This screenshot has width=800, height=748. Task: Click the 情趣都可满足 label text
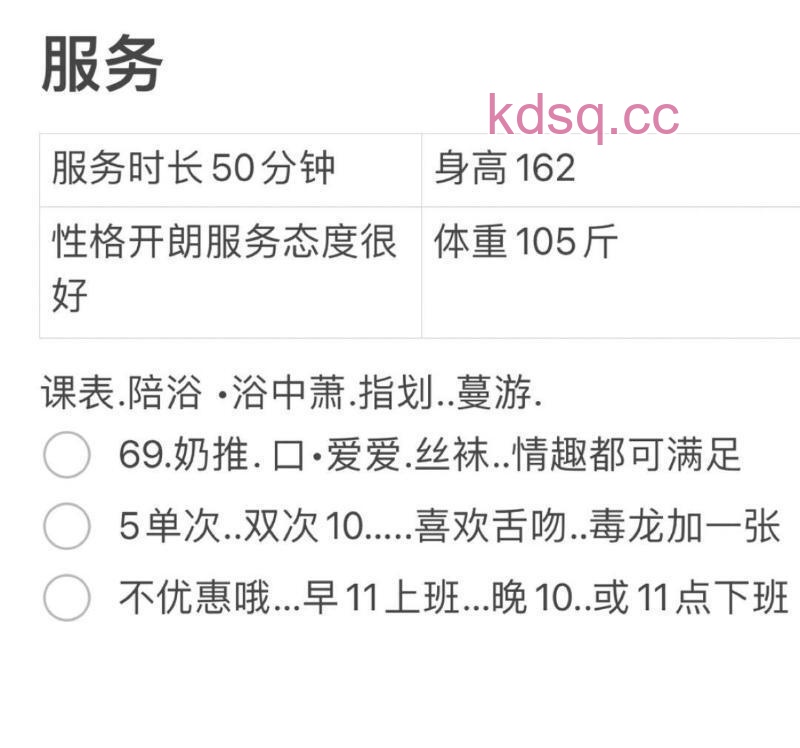pos(627,454)
